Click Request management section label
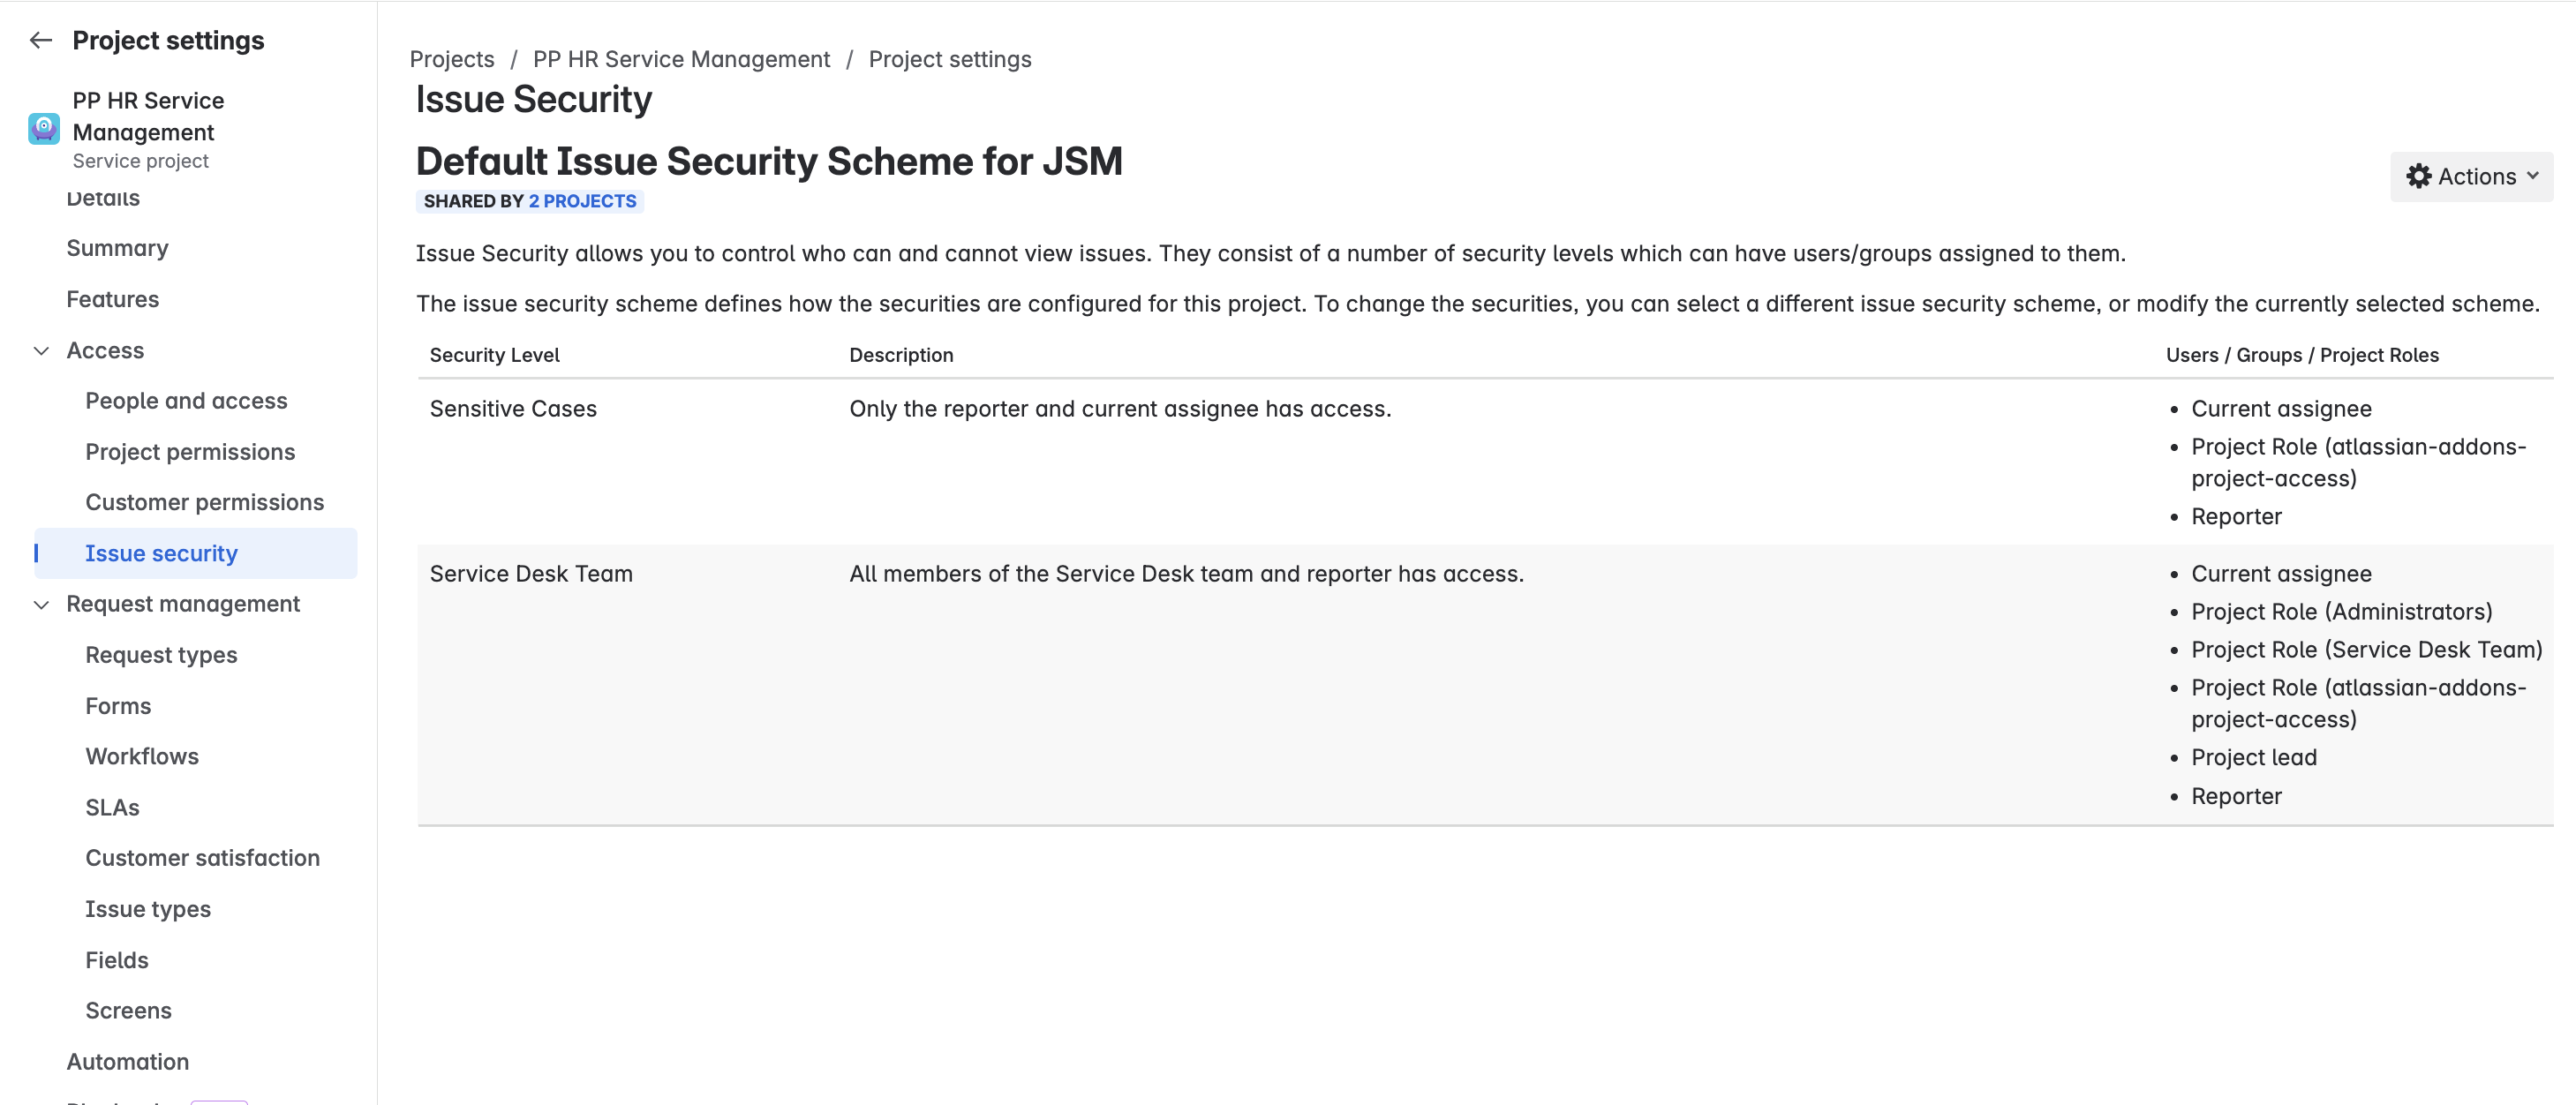The width and height of the screenshot is (2576, 1105). [183, 604]
